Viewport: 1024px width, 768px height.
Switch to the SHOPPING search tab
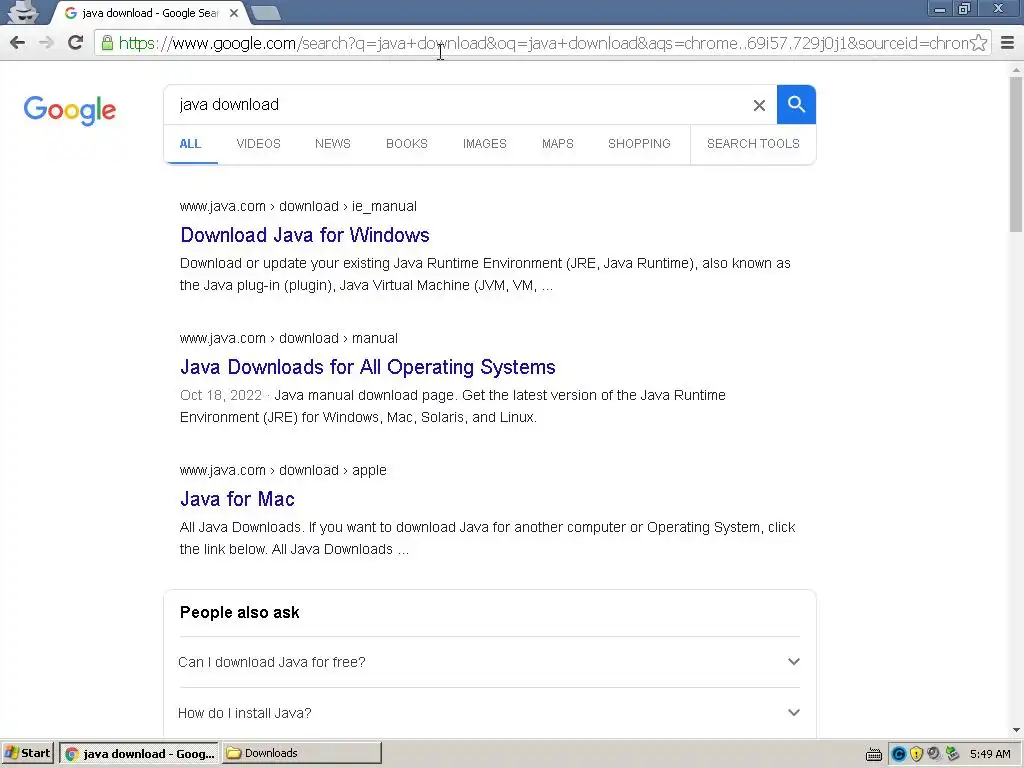[639, 144]
